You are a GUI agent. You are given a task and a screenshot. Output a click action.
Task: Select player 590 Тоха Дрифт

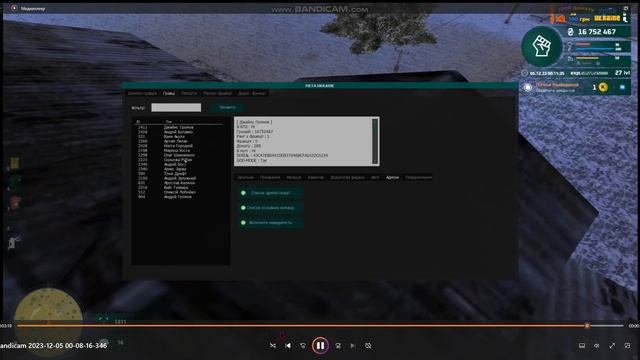click(178, 174)
